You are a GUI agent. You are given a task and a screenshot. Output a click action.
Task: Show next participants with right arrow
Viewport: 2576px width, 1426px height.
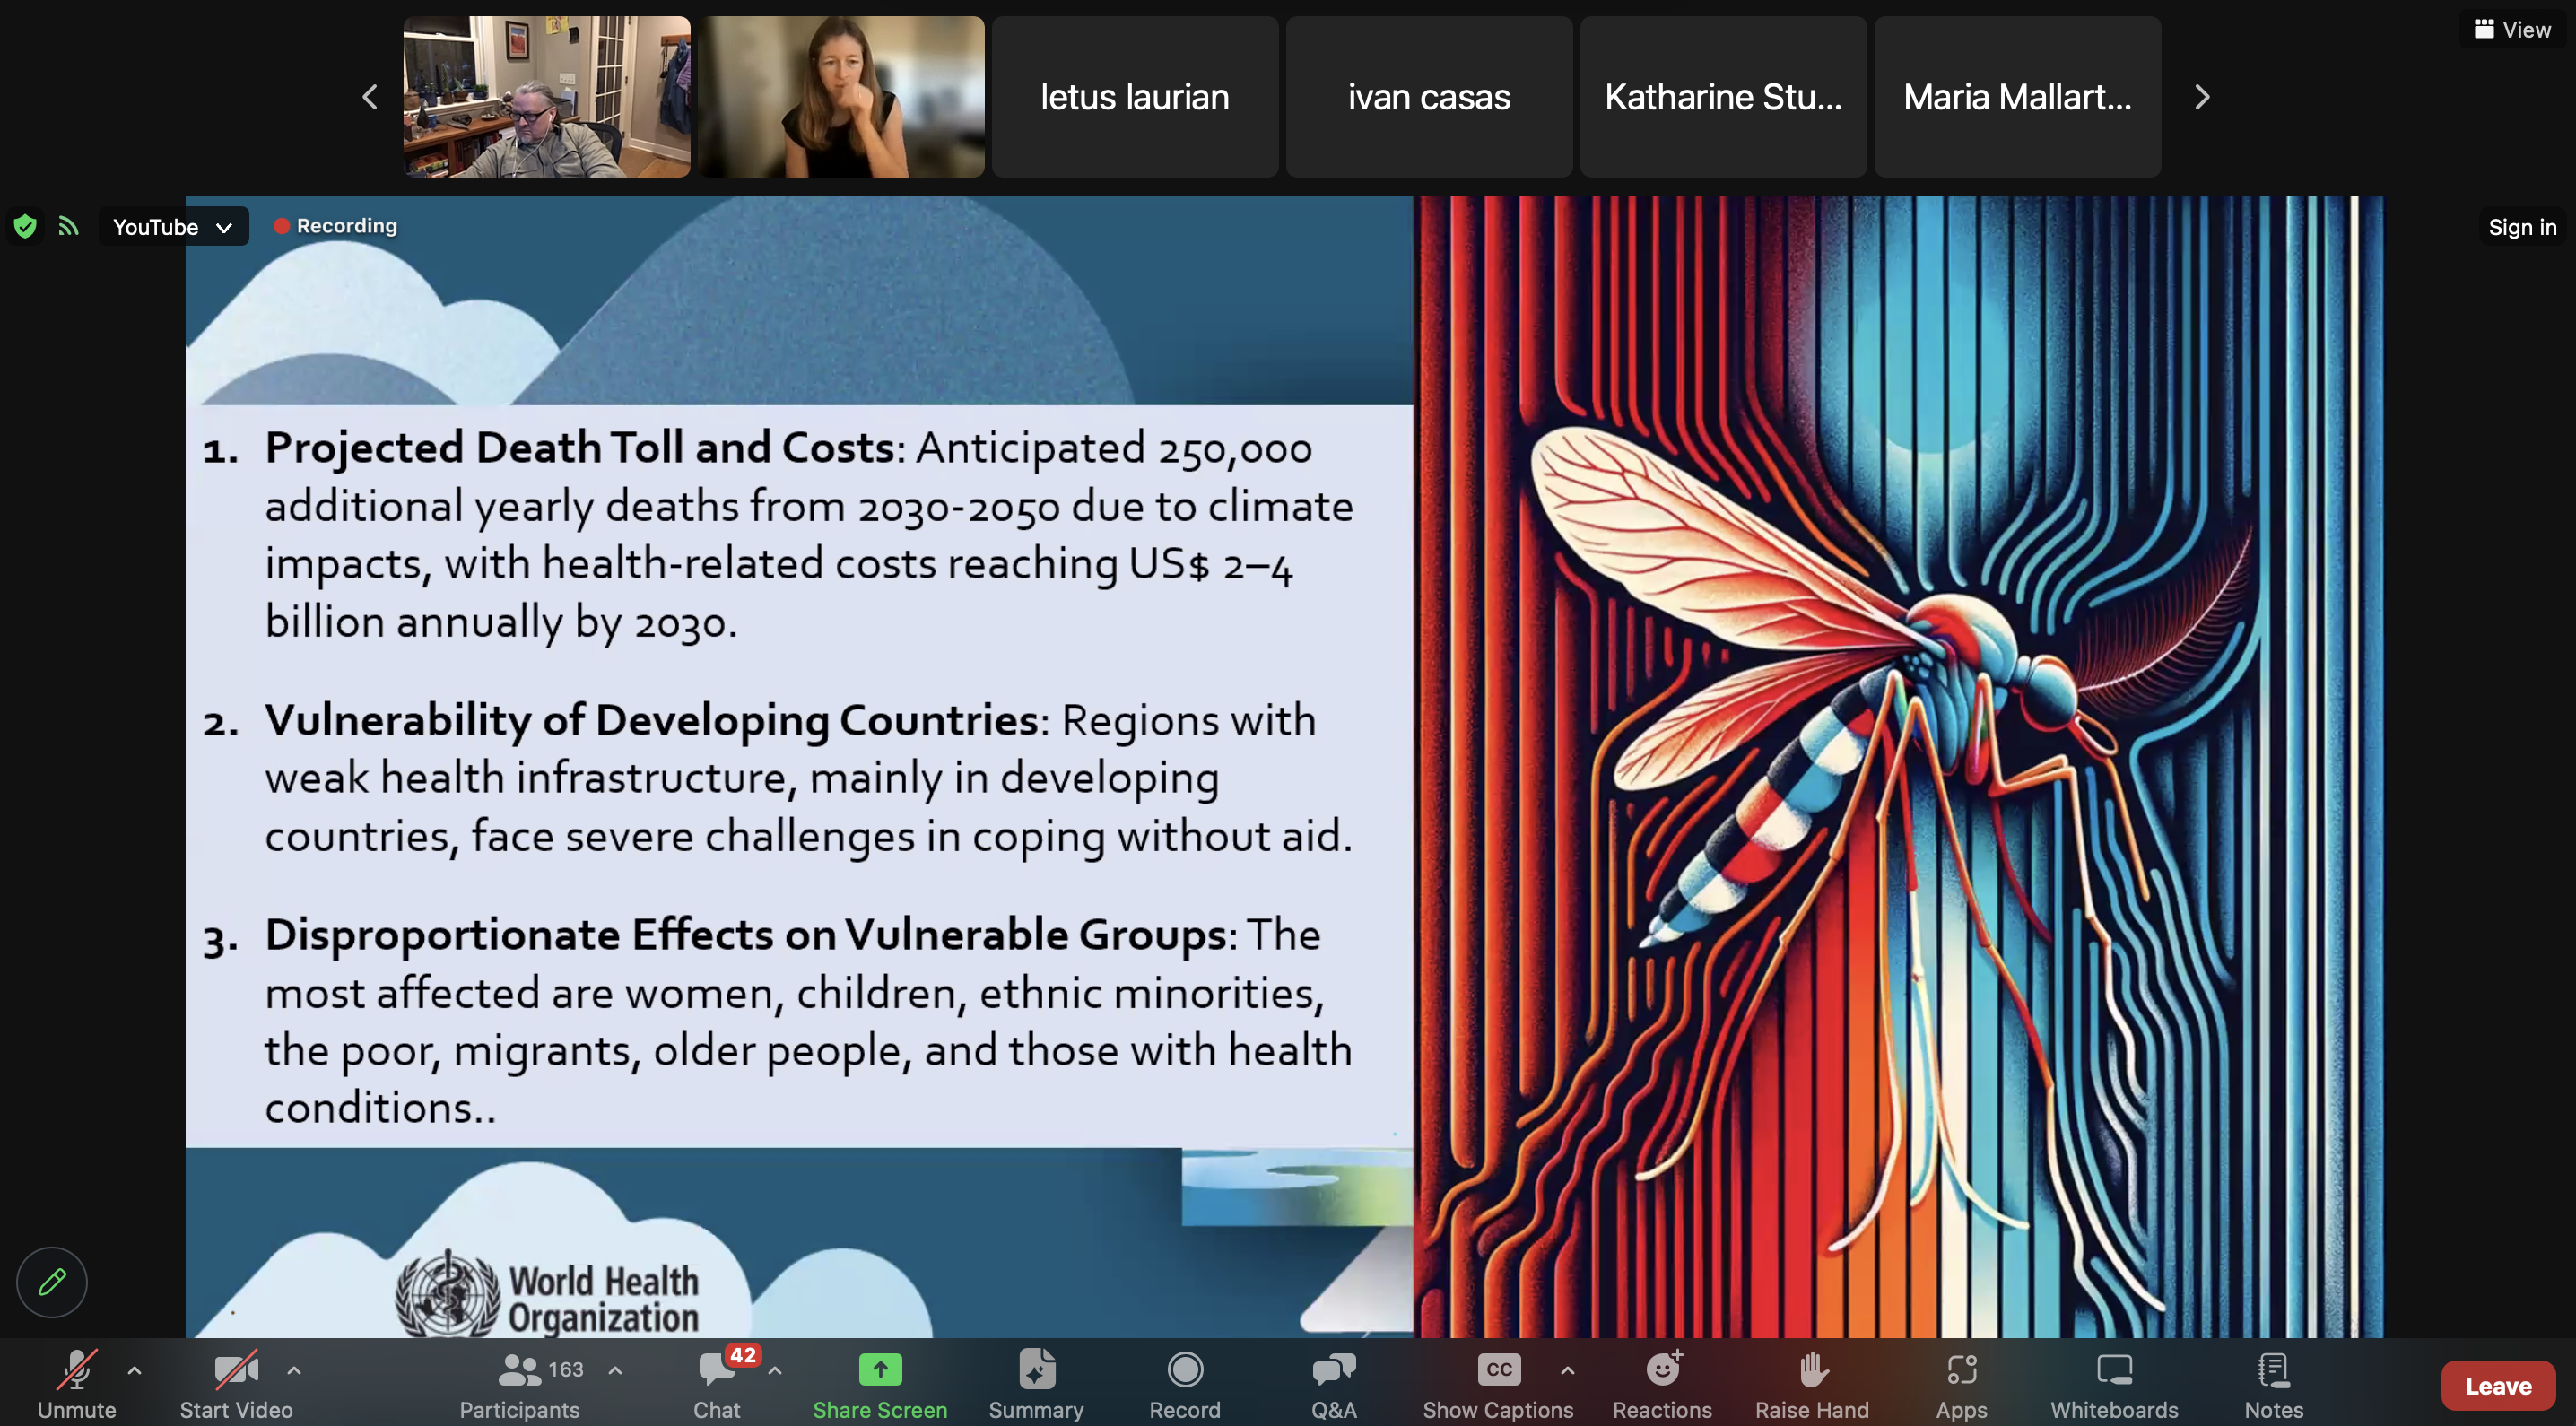point(2202,97)
